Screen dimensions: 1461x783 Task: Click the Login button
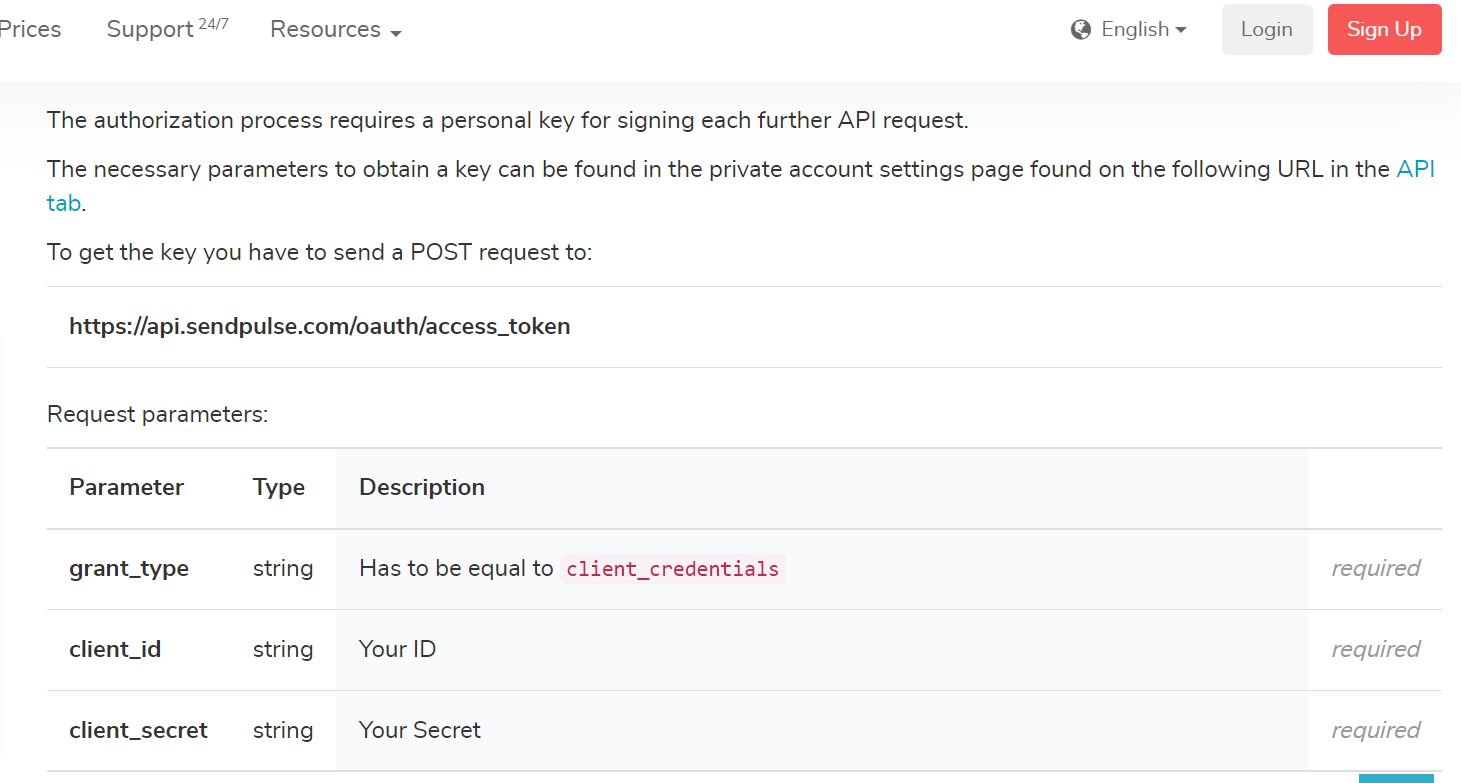(1267, 29)
